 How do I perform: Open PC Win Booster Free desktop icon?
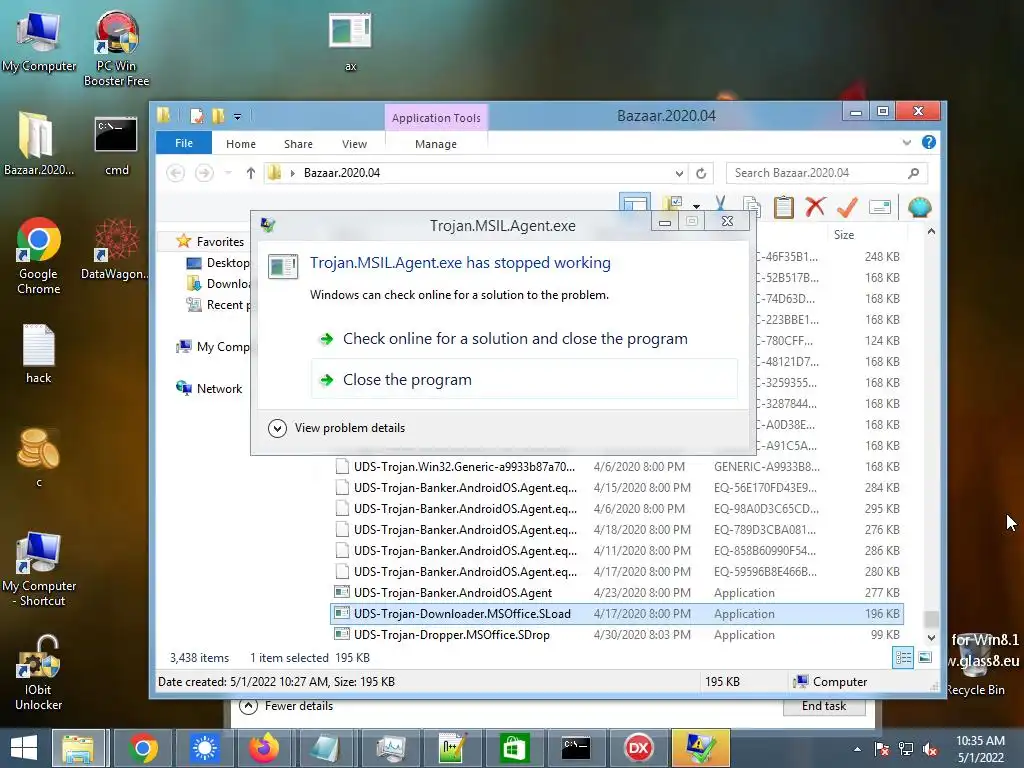coord(116,48)
